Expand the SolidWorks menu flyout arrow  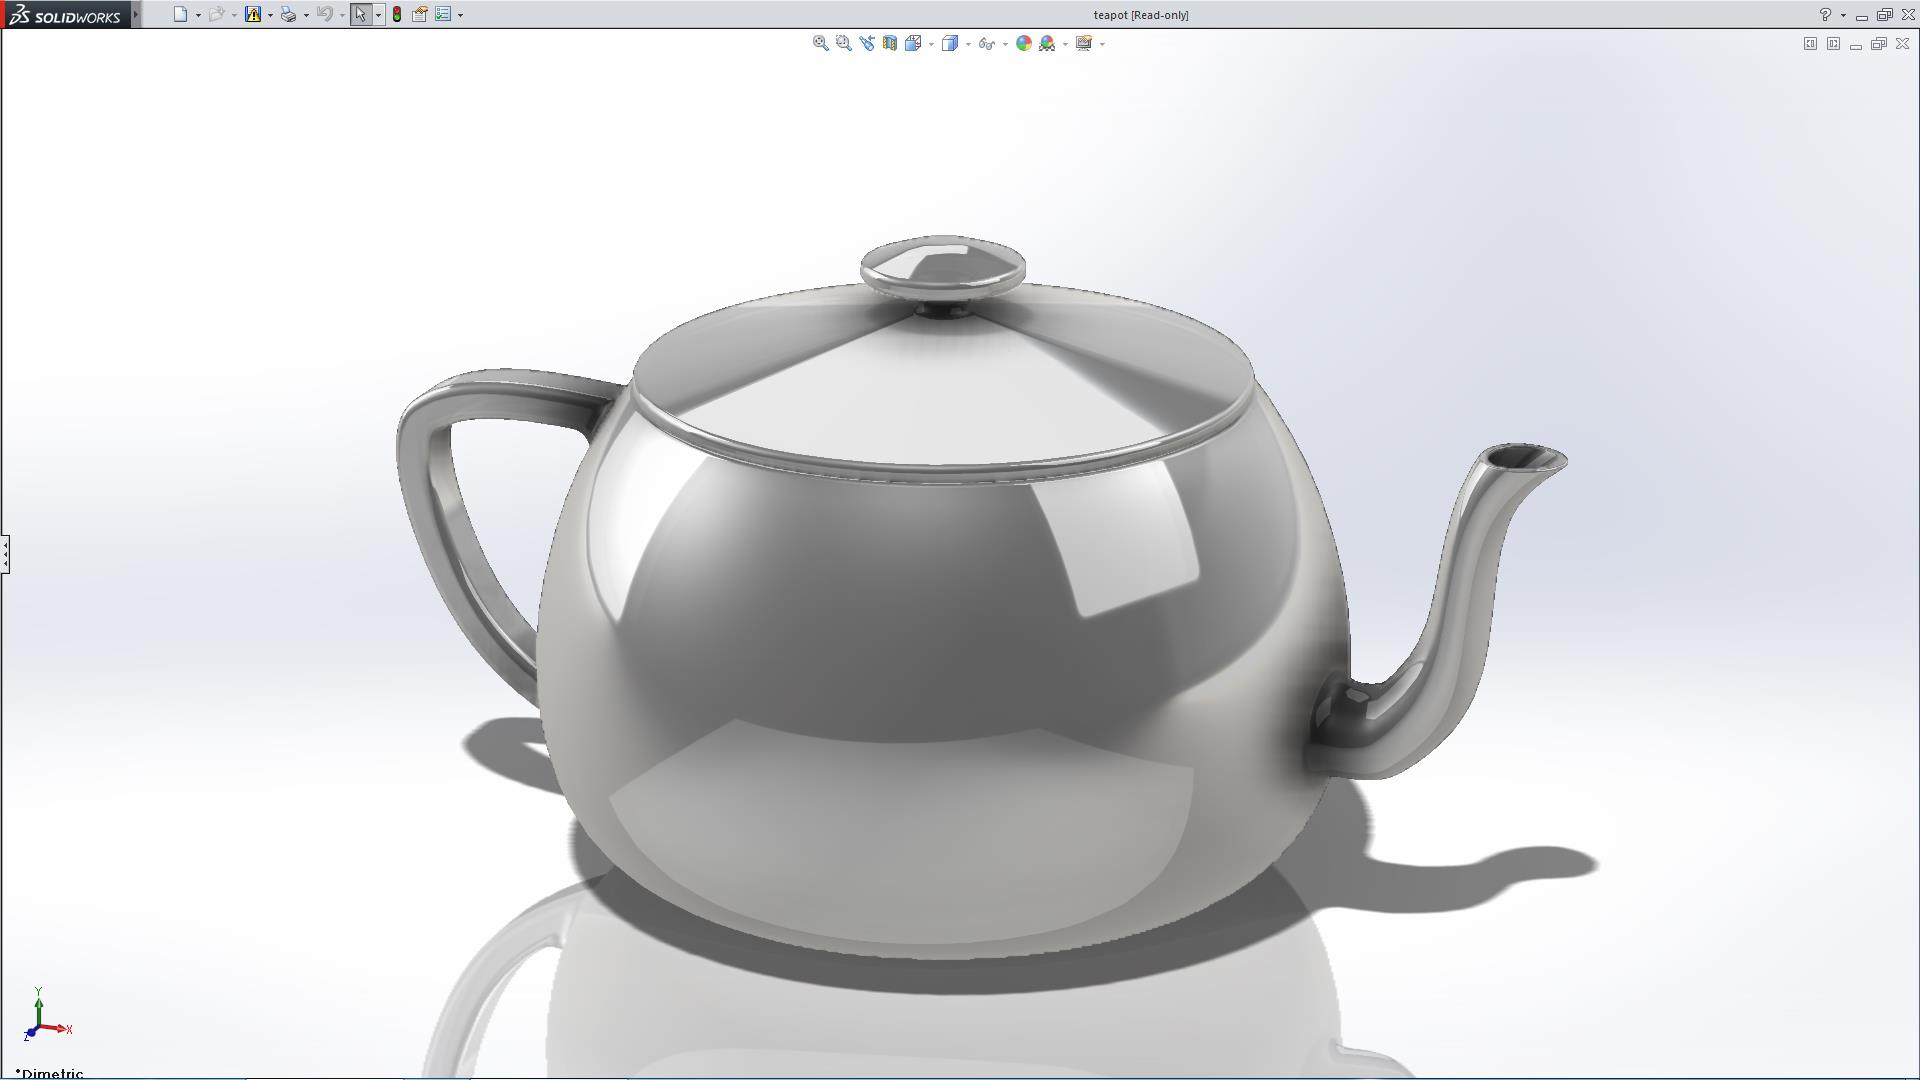(136, 14)
